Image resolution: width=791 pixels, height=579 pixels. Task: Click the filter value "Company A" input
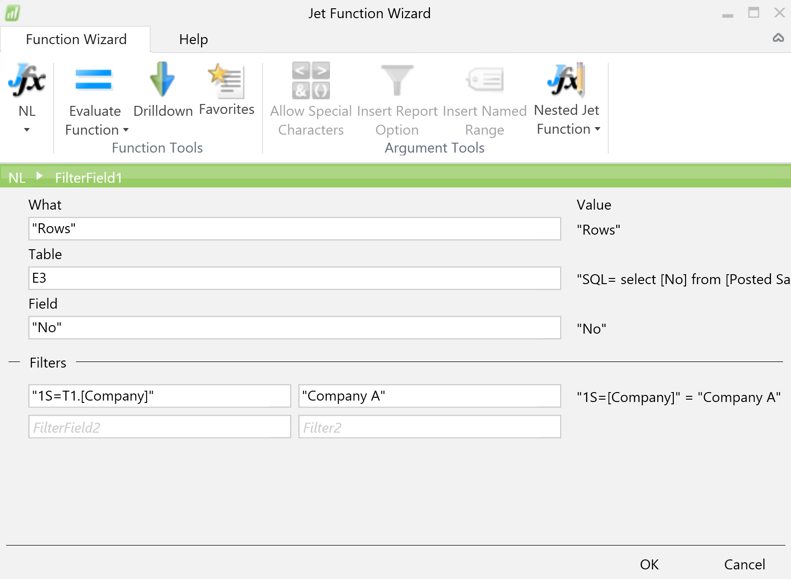click(x=429, y=396)
